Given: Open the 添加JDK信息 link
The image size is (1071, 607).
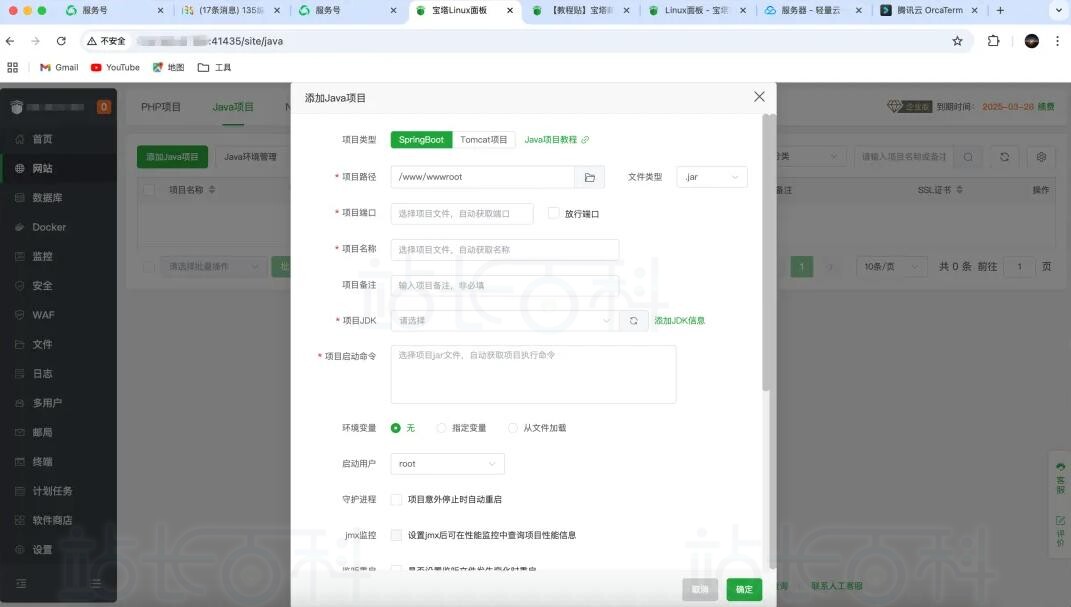Looking at the screenshot, I should [x=680, y=321].
